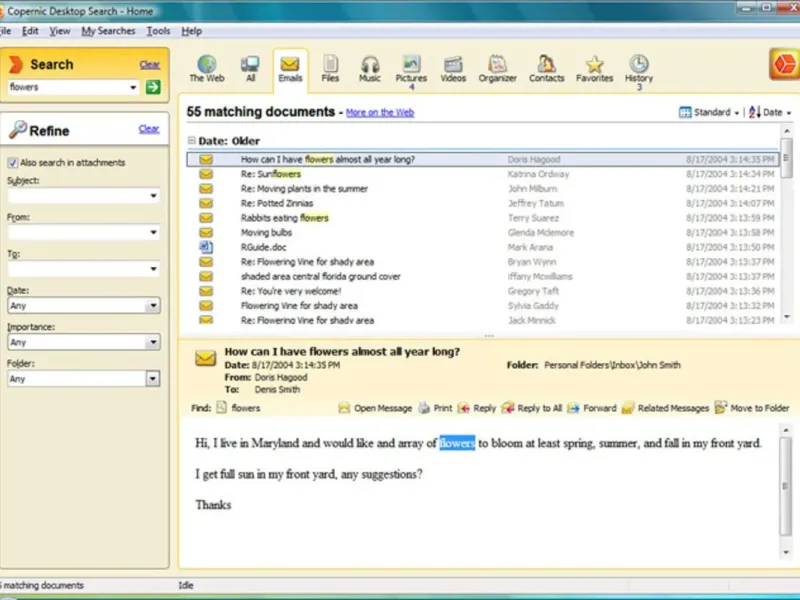Open the Videos category
800x600 pixels.
point(453,69)
